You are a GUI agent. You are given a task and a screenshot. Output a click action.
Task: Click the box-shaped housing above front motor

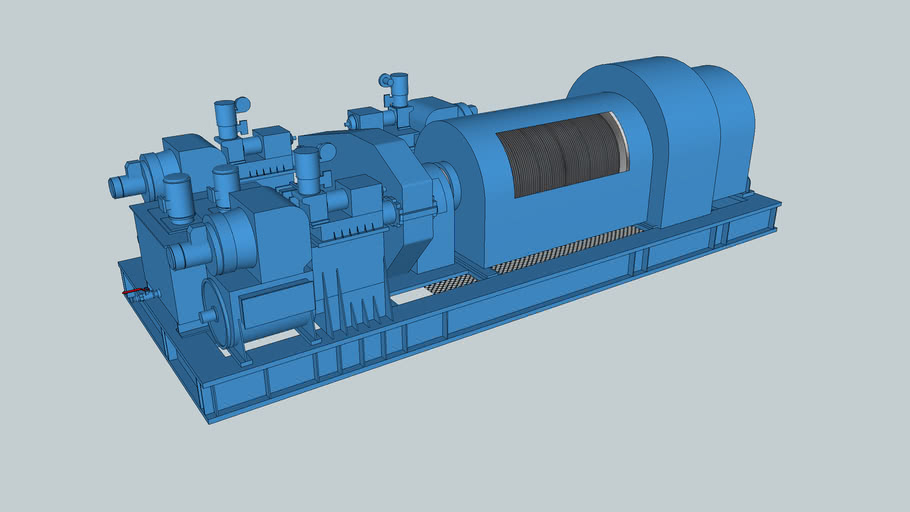tap(258, 225)
